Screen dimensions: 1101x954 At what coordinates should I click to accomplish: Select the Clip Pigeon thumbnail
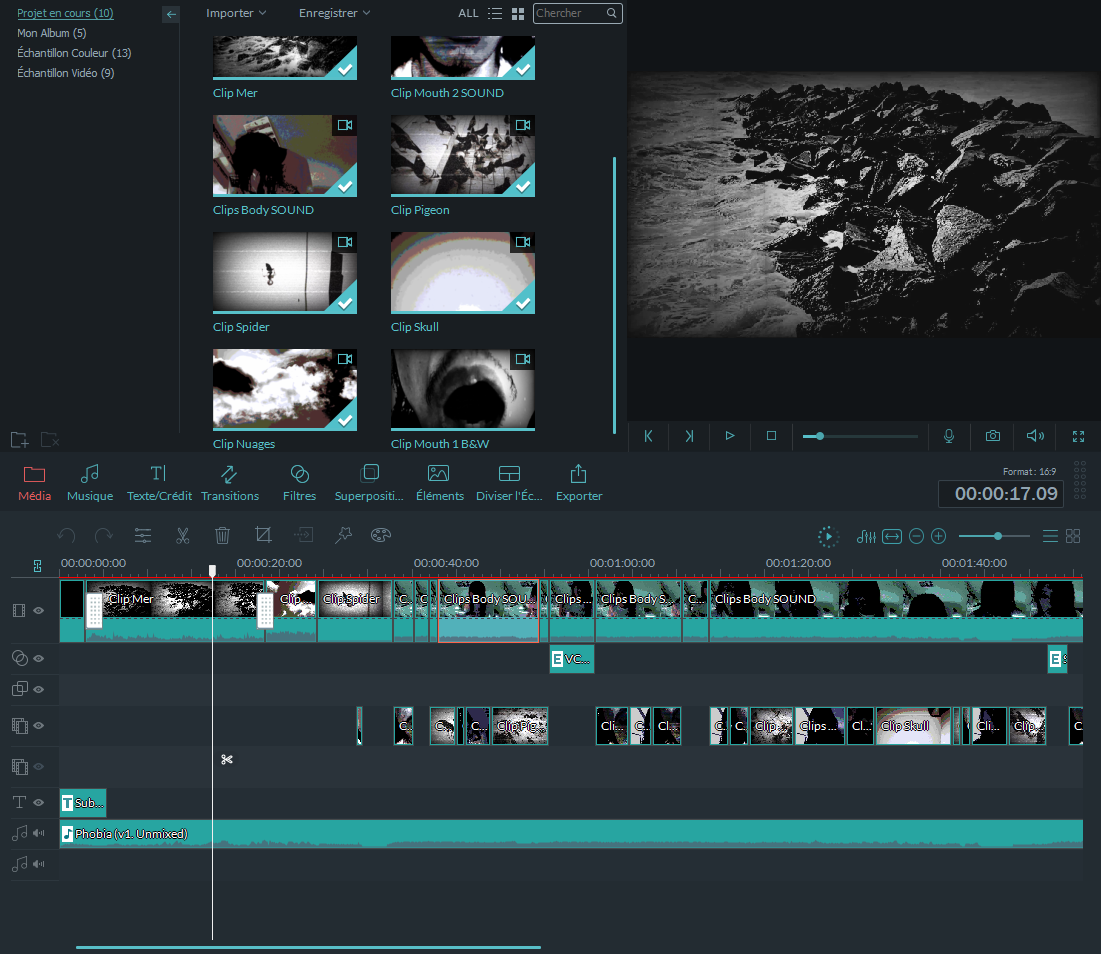point(463,156)
